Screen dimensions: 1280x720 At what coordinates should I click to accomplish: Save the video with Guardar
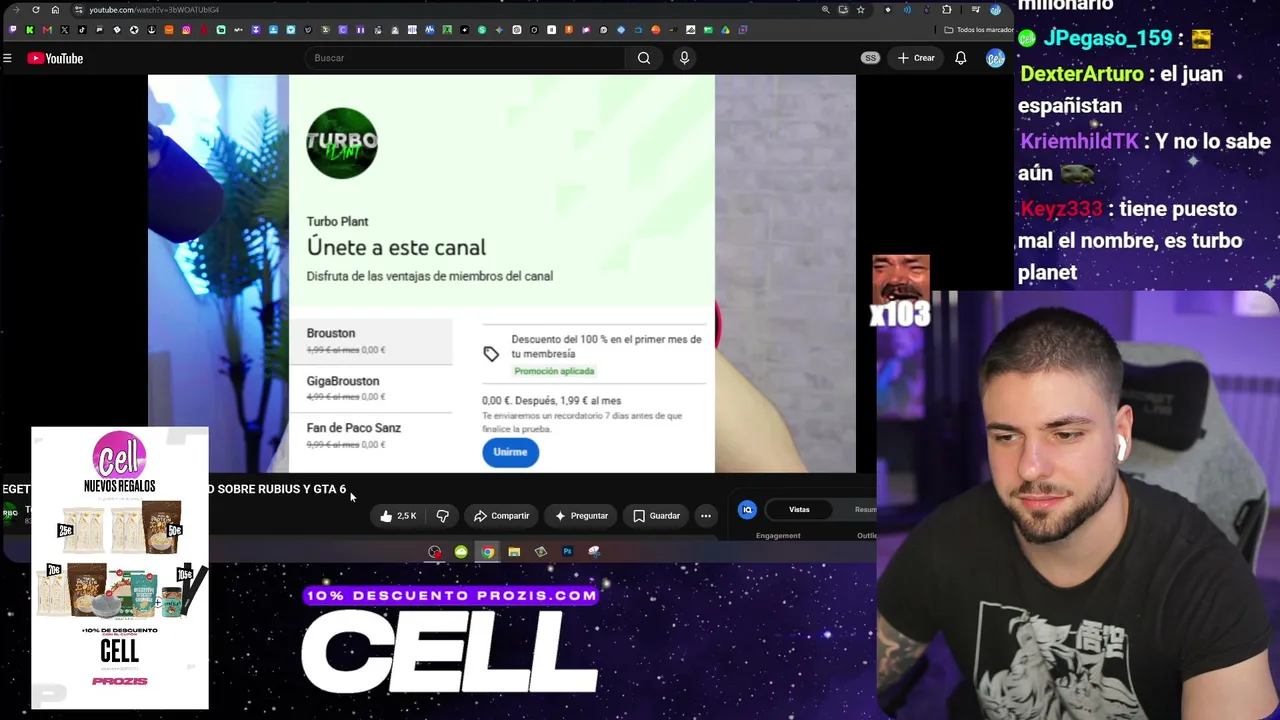[x=656, y=516]
